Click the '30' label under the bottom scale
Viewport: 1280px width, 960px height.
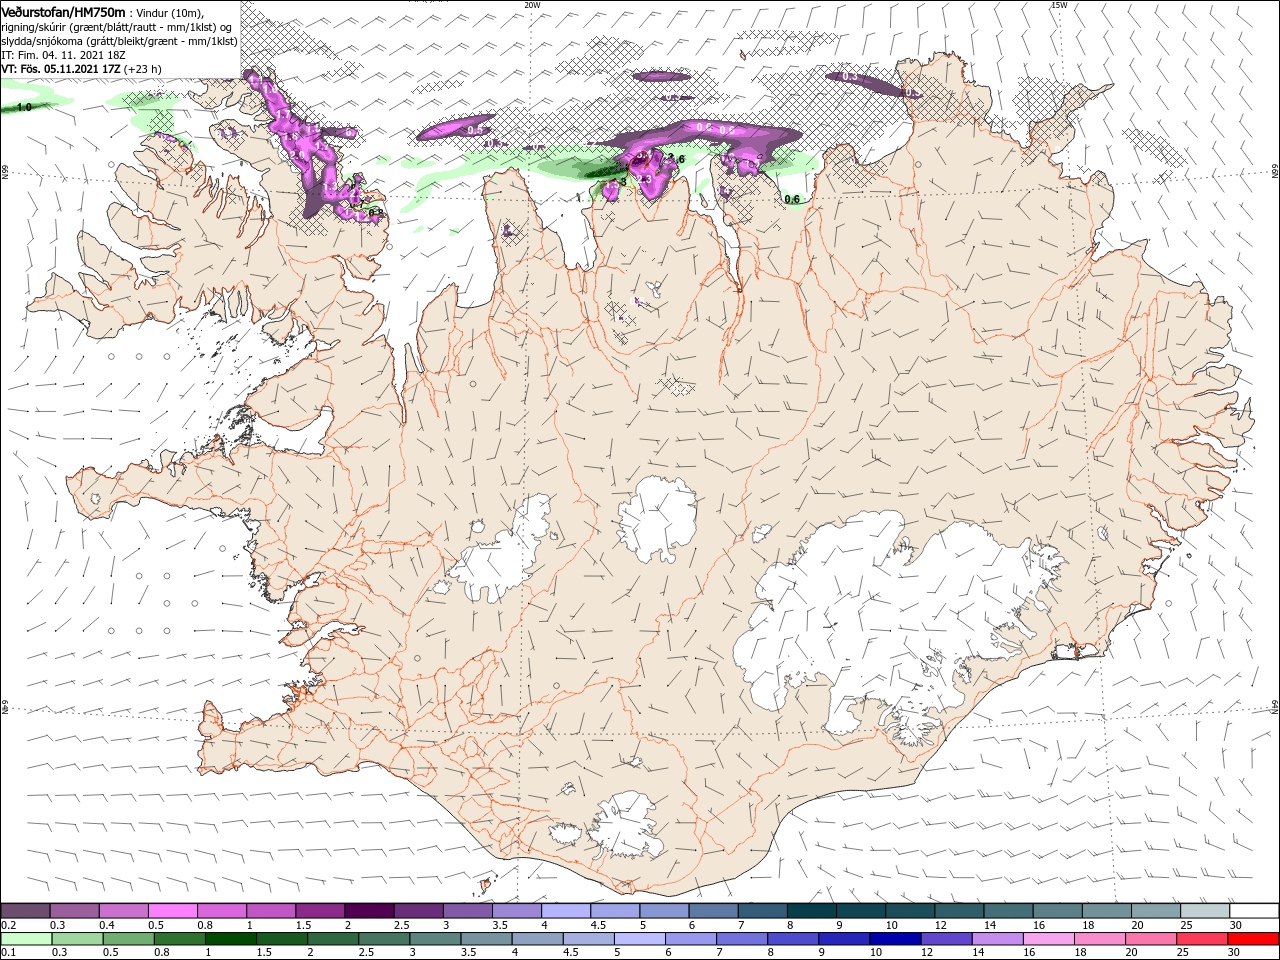tap(1235, 952)
